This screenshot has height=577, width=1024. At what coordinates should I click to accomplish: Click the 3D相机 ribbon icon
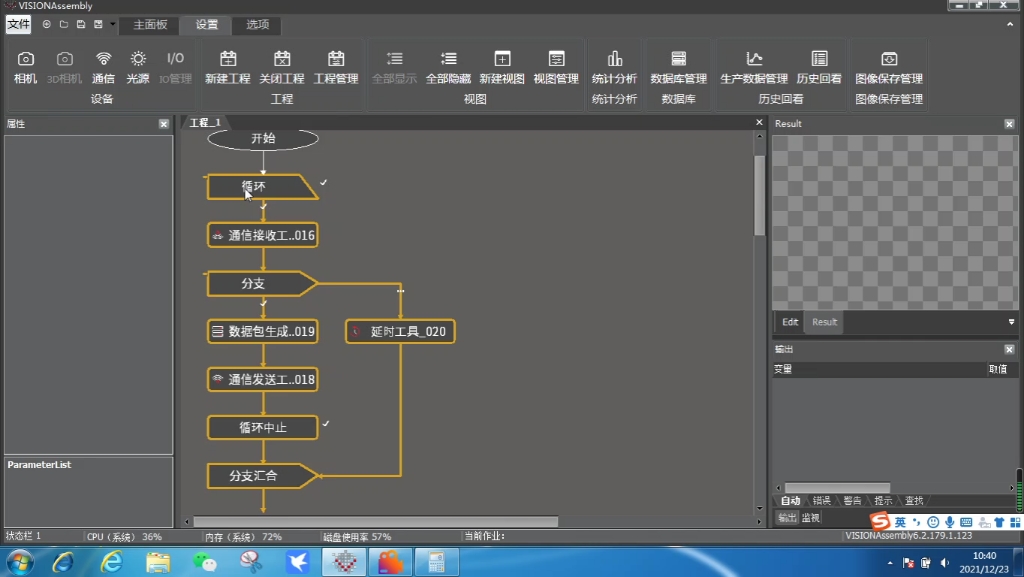click(x=64, y=67)
